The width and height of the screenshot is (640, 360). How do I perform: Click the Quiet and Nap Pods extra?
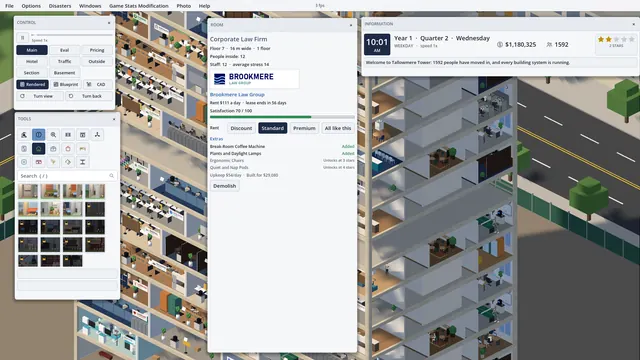pyautogui.click(x=282, y=167)
